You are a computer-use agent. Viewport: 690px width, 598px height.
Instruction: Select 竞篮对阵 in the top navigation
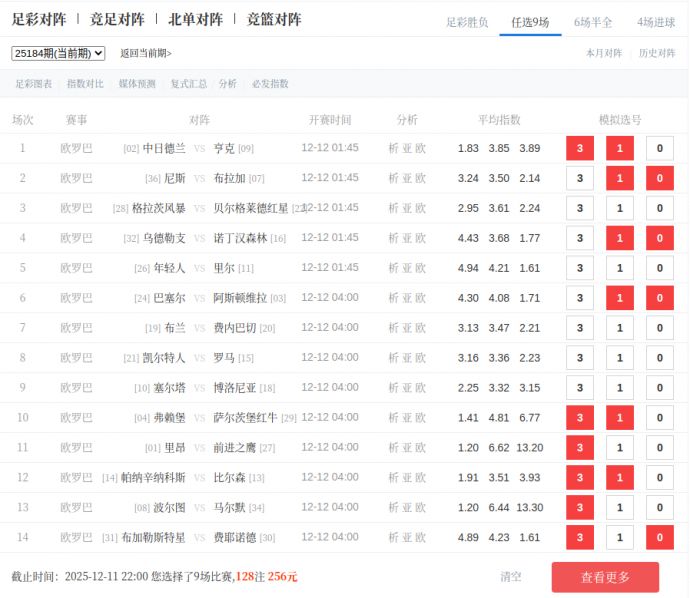point(274,19)
